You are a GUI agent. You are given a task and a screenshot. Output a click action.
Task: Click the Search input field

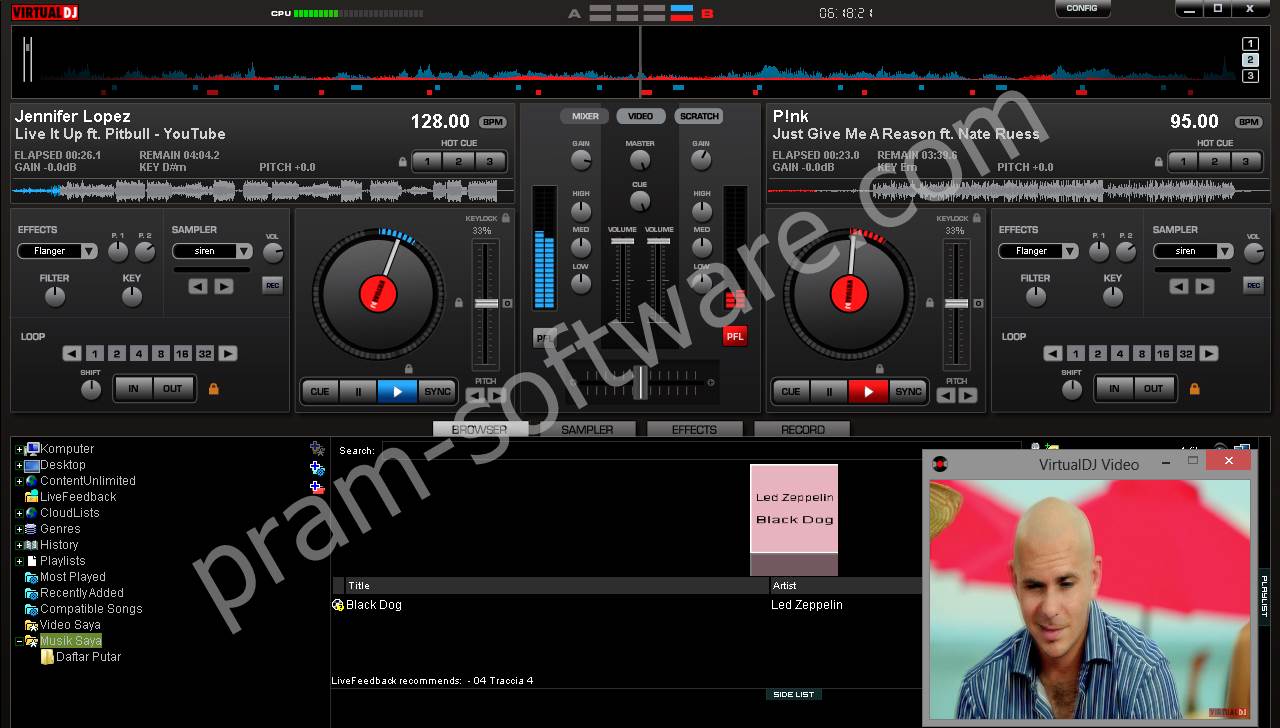point(700,451)
